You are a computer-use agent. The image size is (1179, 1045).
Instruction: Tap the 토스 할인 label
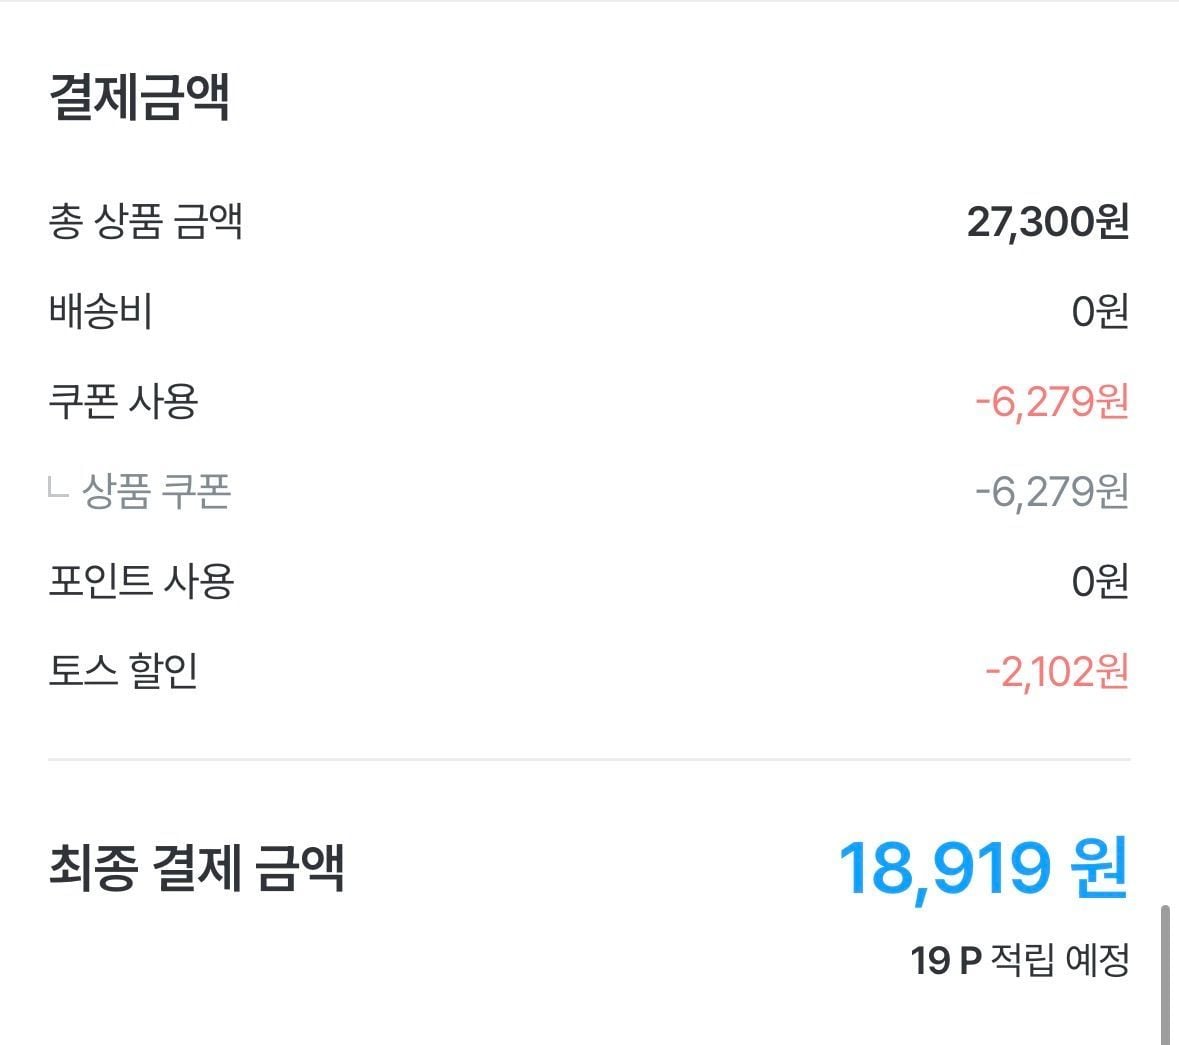123,671
